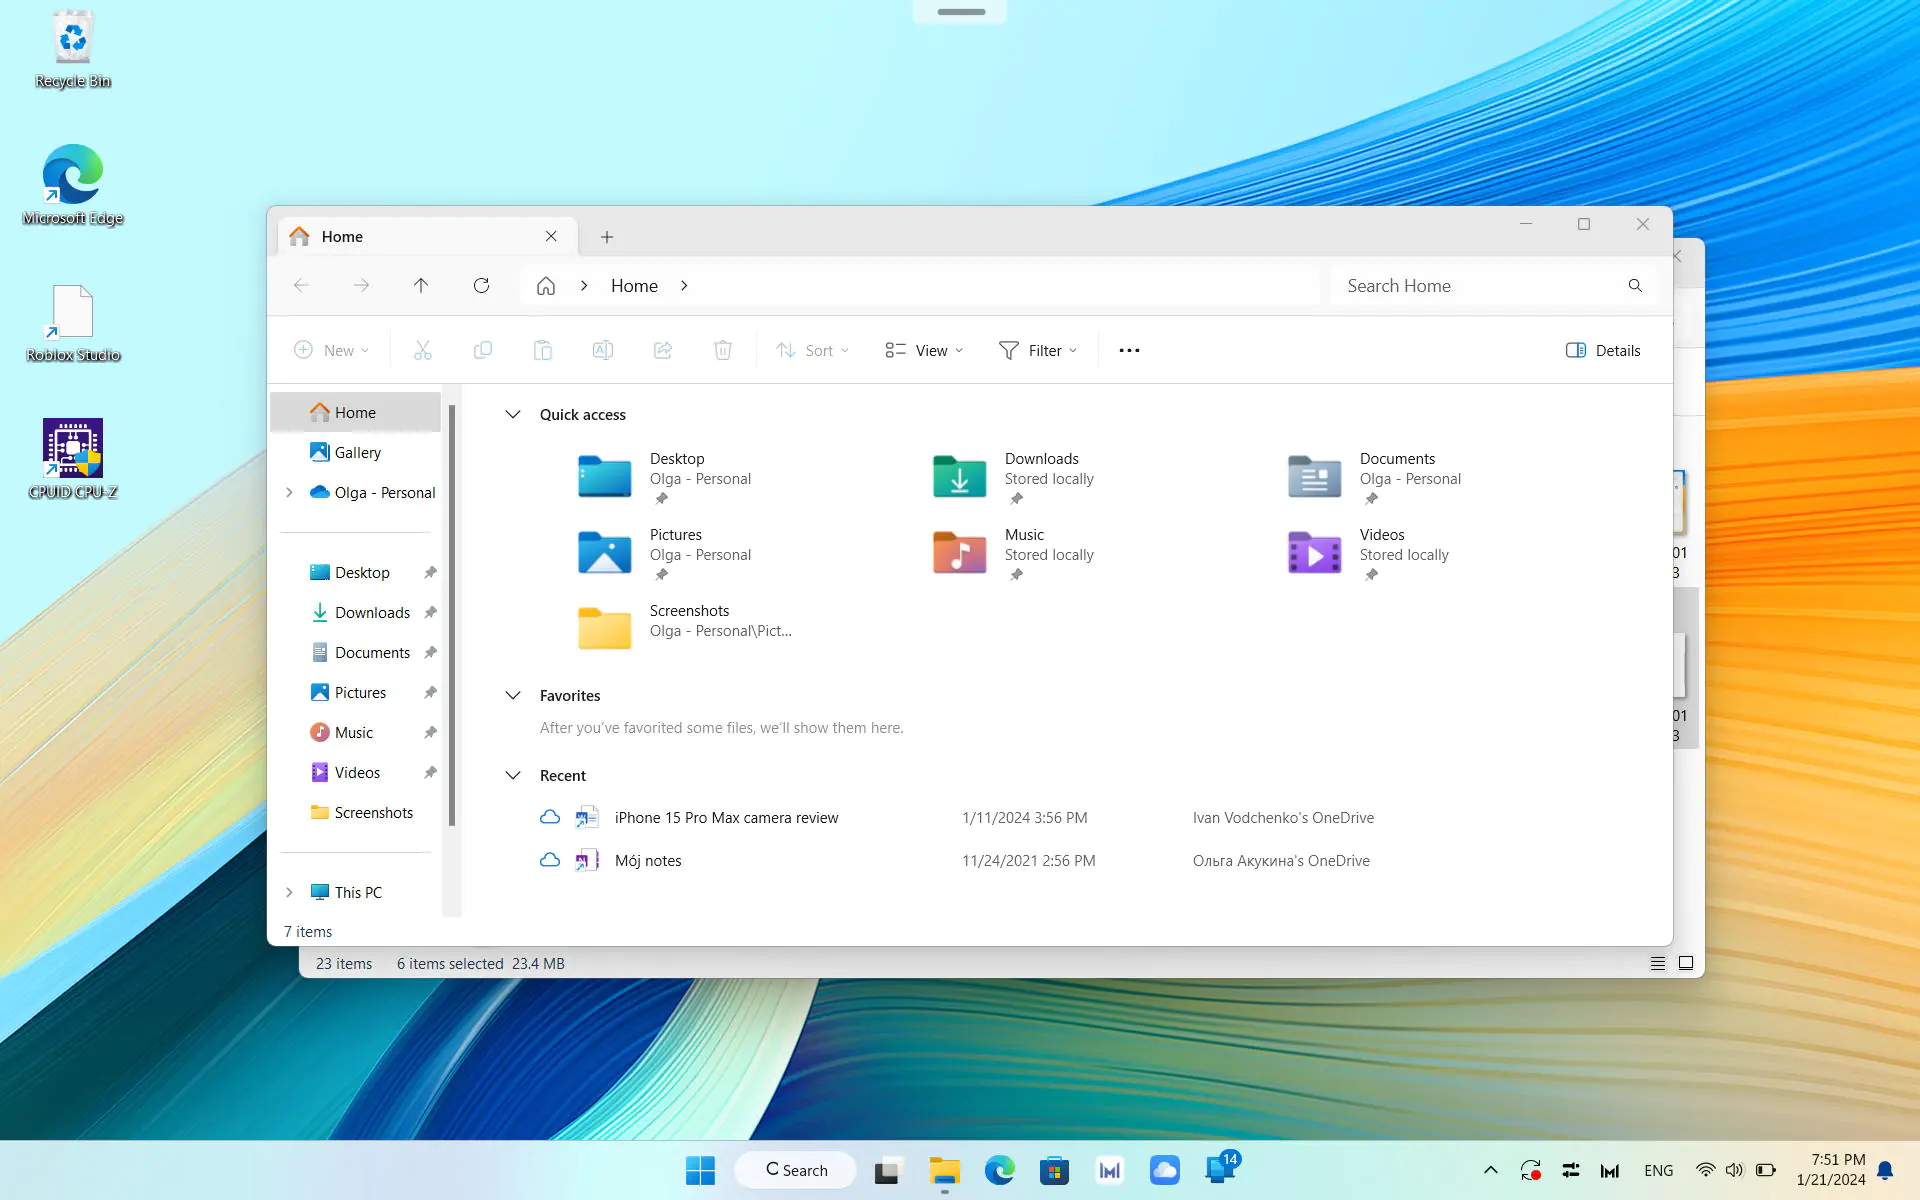Image resolution: width=1920 pixels, height=1200 pixels.
Task: Click chevron after Home in address bar
Action: (684, 286)
